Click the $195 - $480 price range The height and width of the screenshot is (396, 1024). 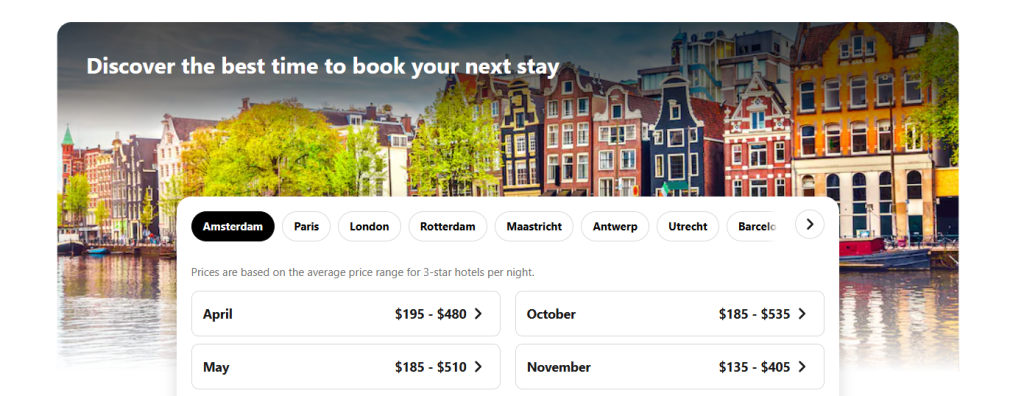click(430, 314)
